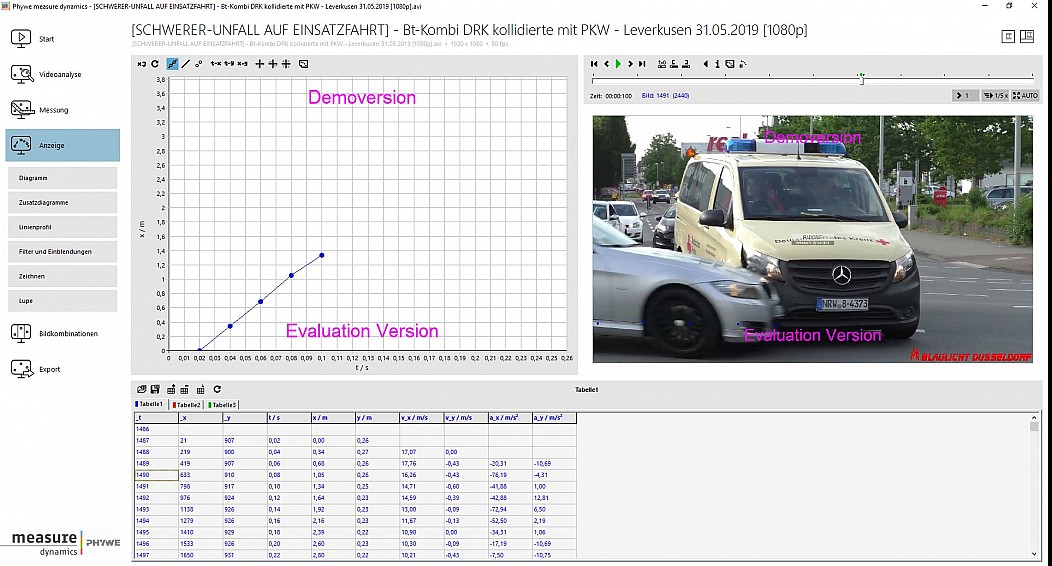Click the Diagramm button
This screenshot has height=566, width=1052.
(x=62, y=178)
